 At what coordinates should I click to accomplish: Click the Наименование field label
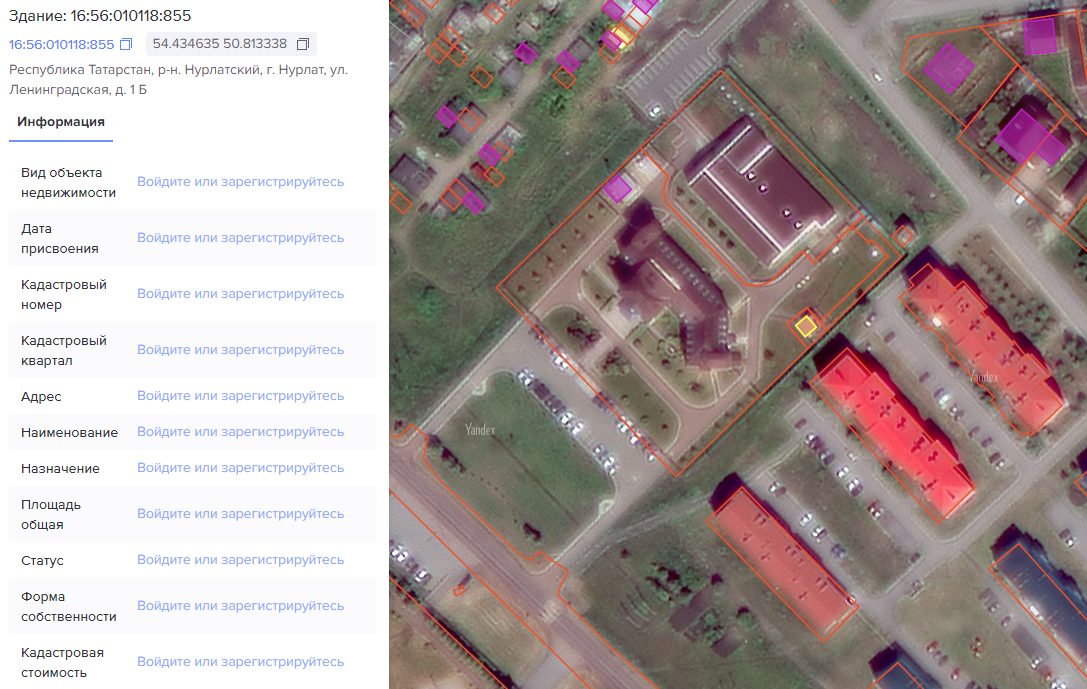69,433
